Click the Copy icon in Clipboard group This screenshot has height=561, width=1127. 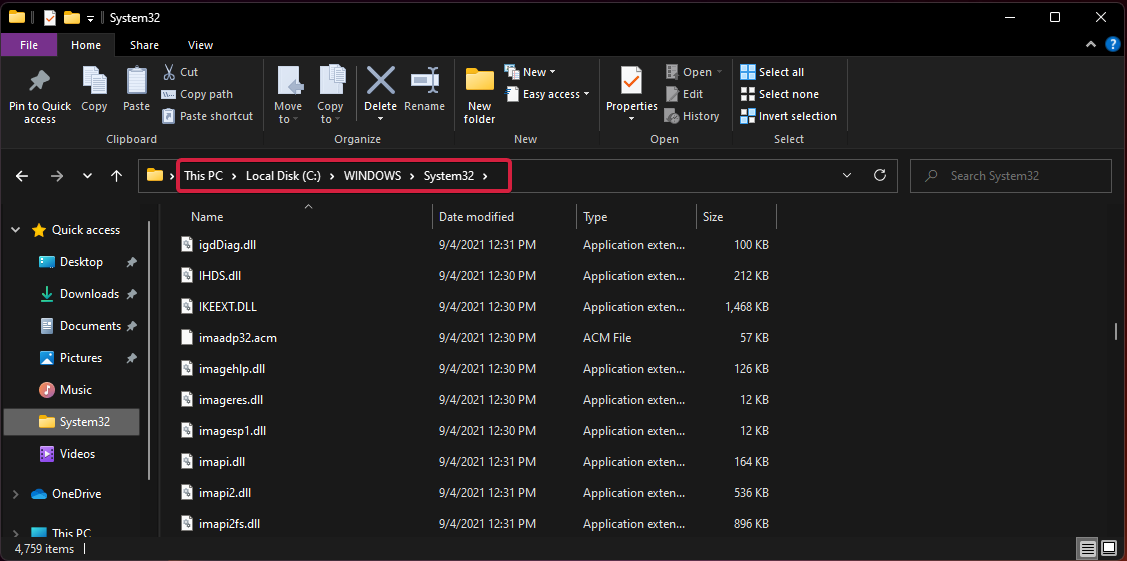coord(94,80)
